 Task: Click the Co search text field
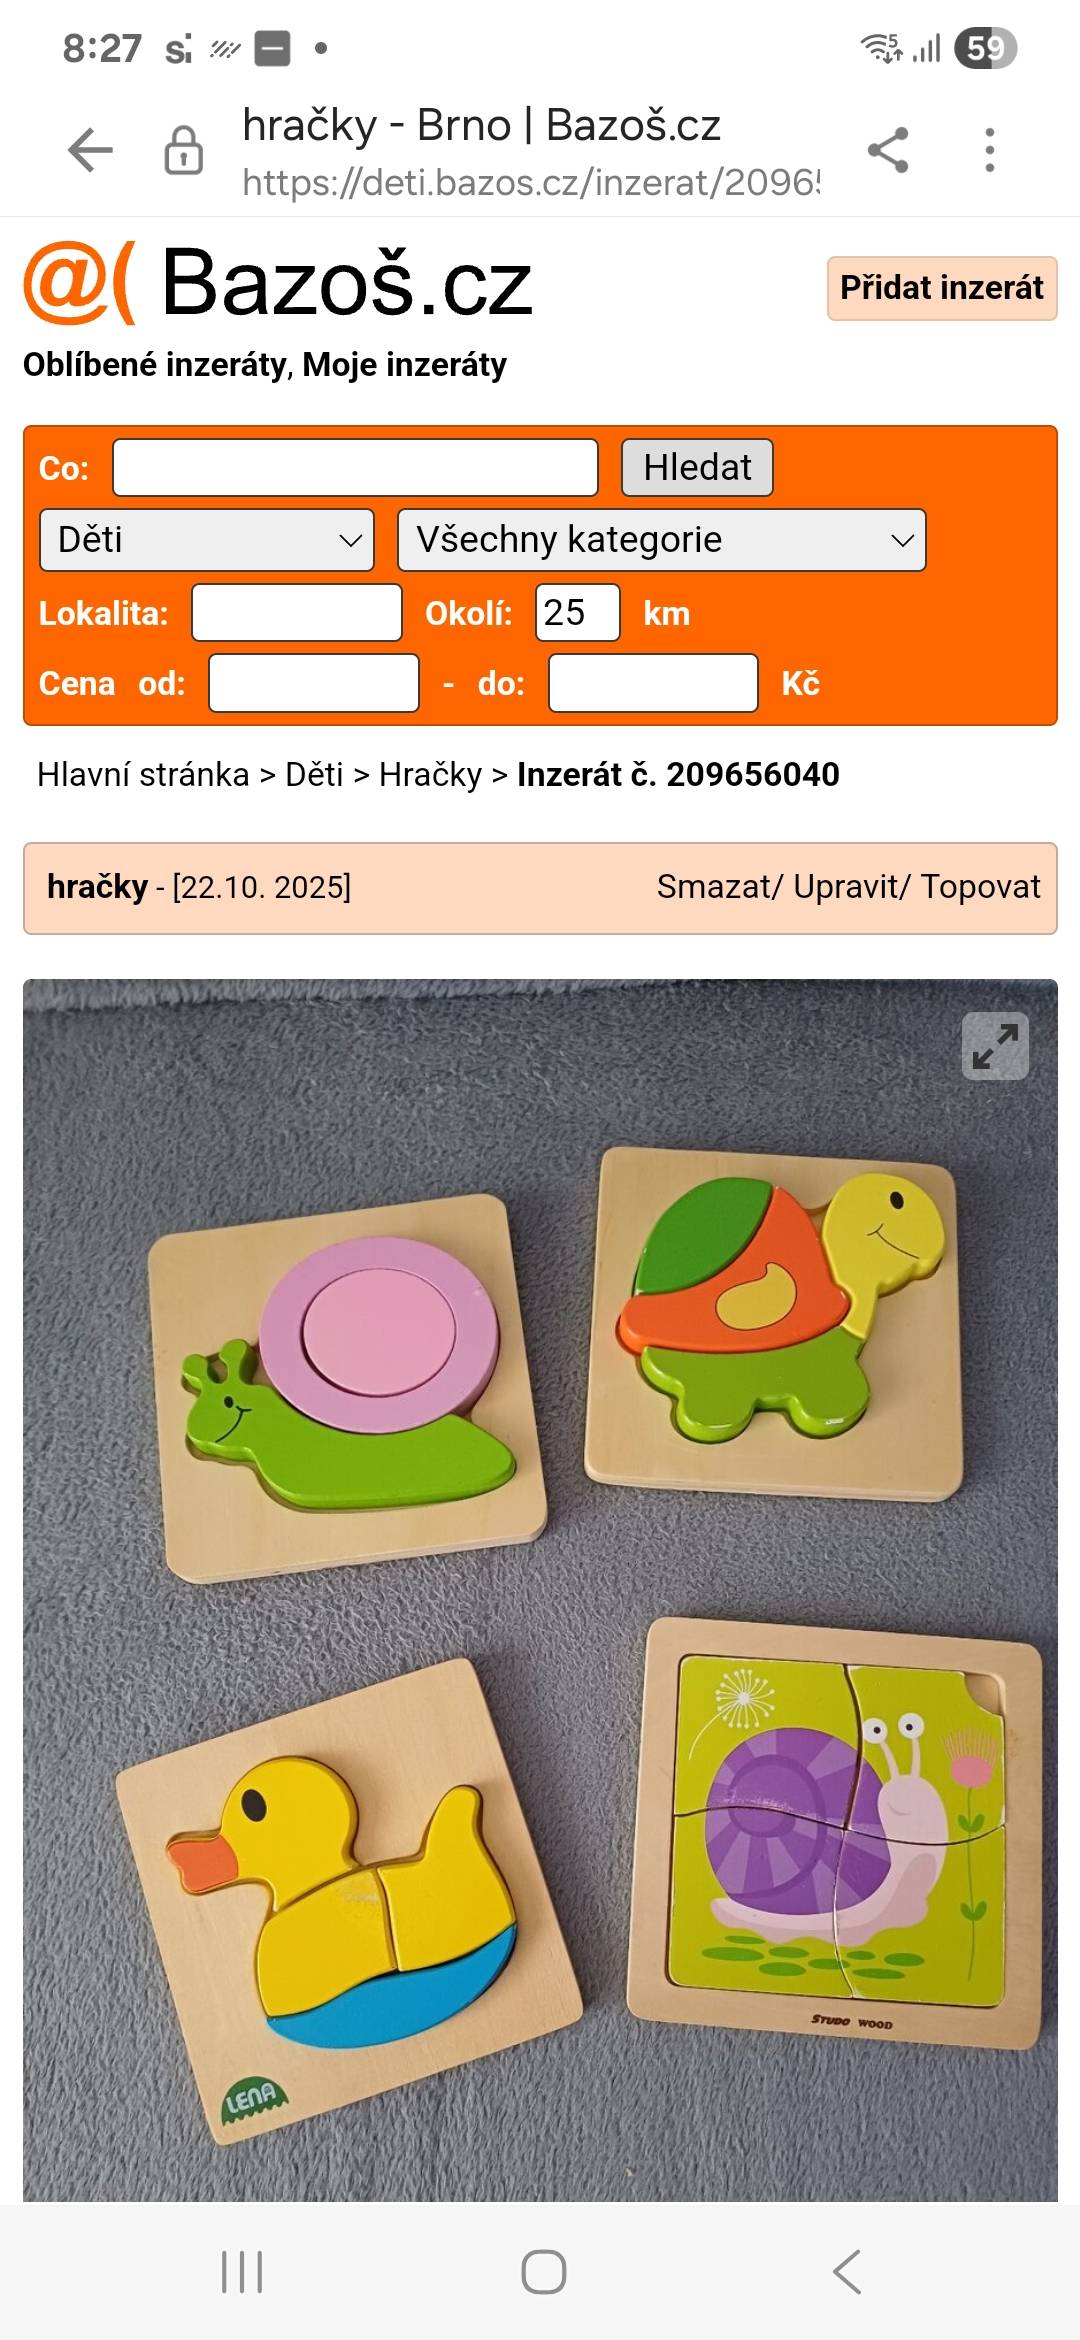click(355, 467)
